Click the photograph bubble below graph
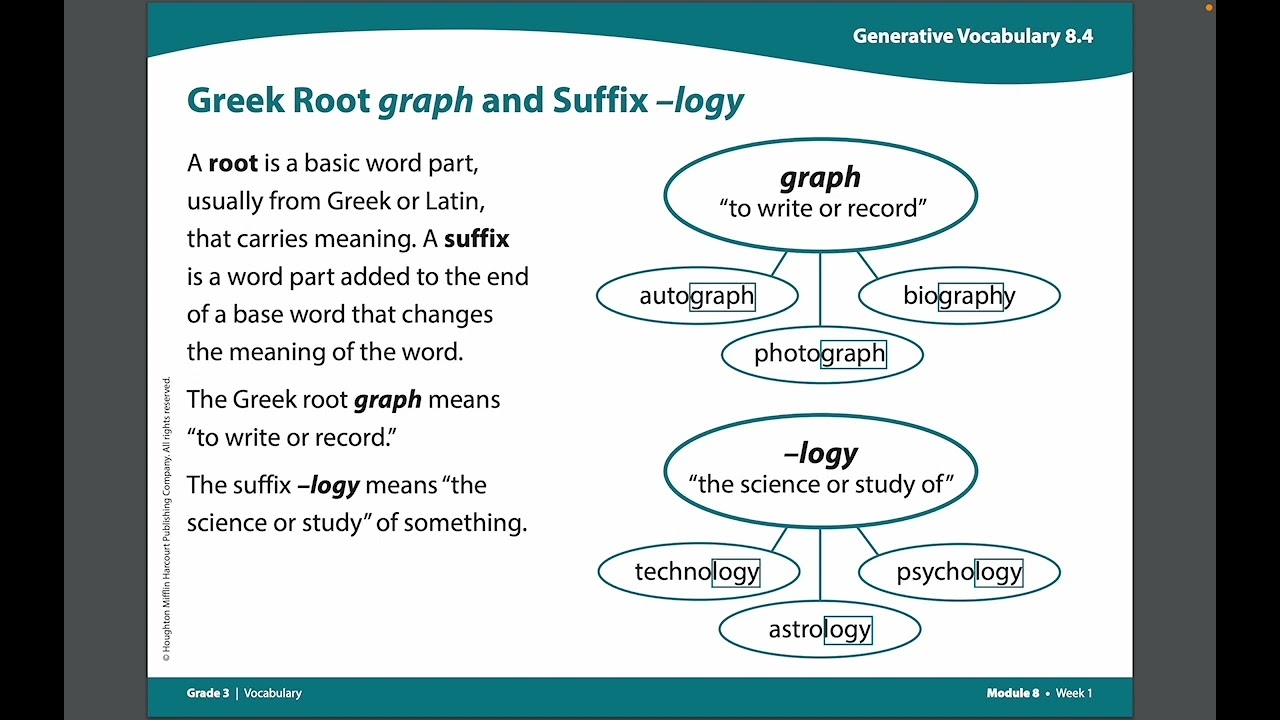The width and height of the screenshot is (1280, 720). coord(822,354)
